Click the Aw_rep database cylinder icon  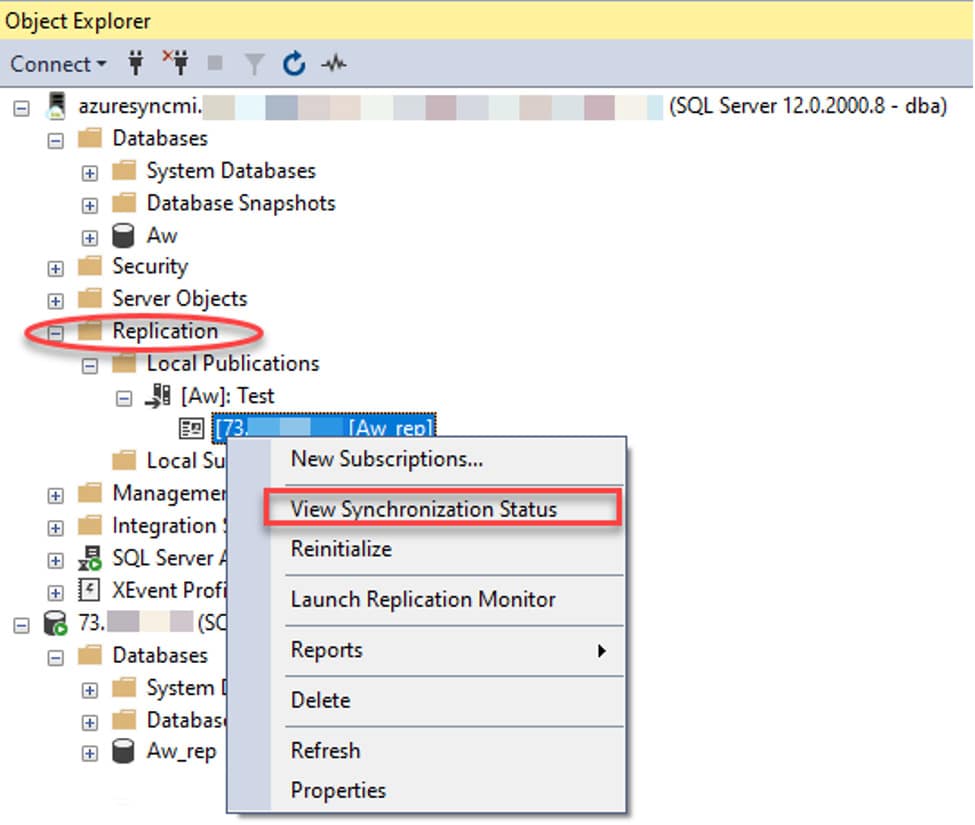(123, 751)
